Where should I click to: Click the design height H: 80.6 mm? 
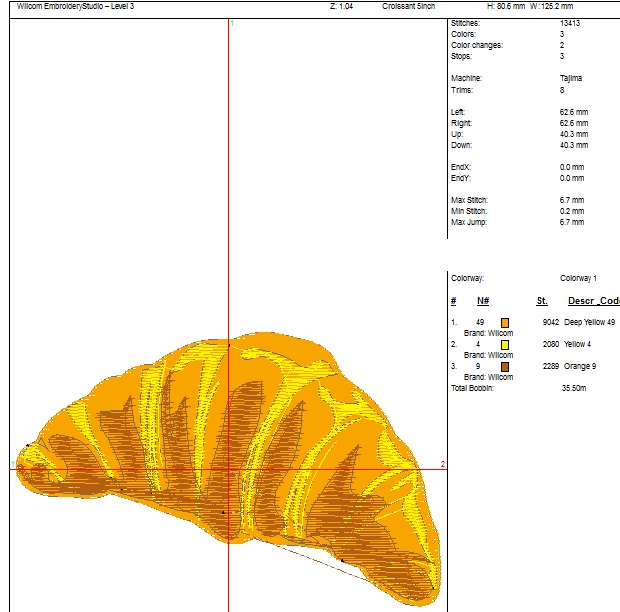(505, 6)
